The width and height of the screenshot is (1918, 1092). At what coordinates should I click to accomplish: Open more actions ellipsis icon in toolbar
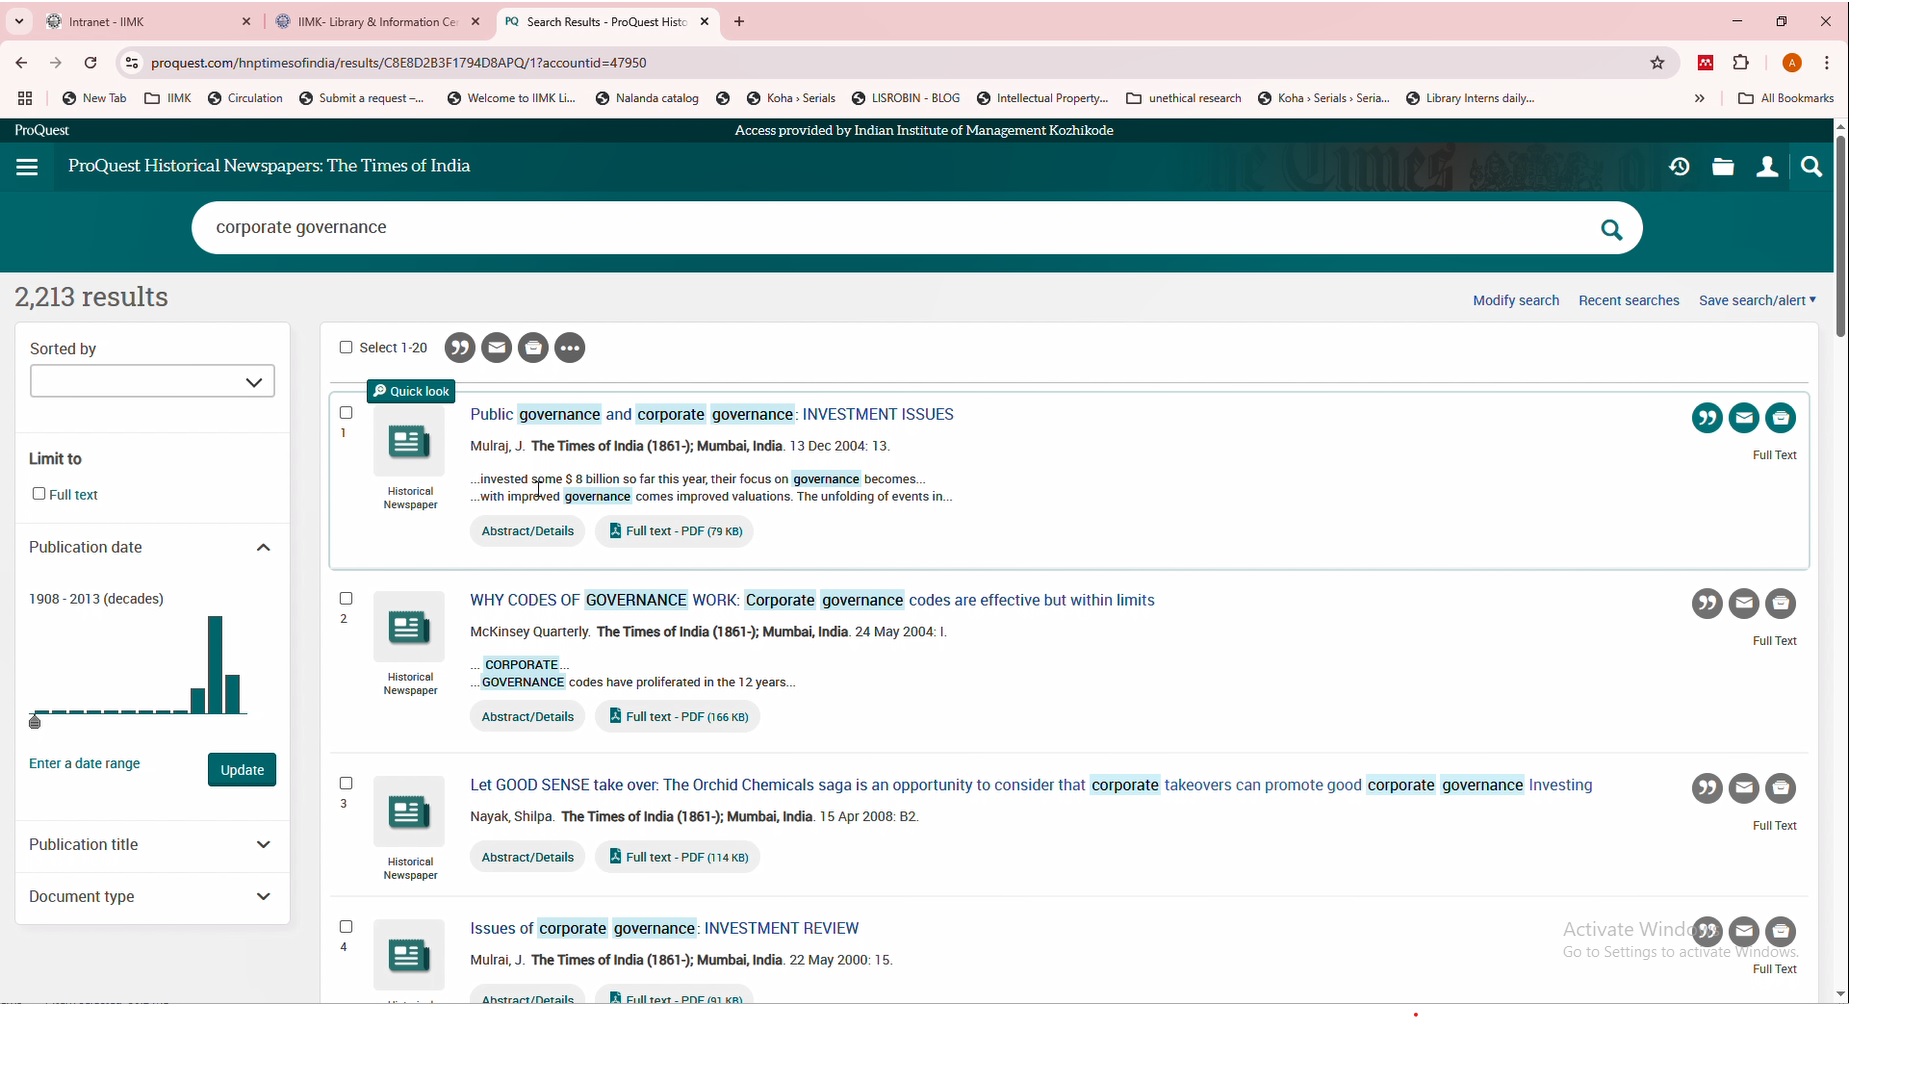(x=570, y=349)
